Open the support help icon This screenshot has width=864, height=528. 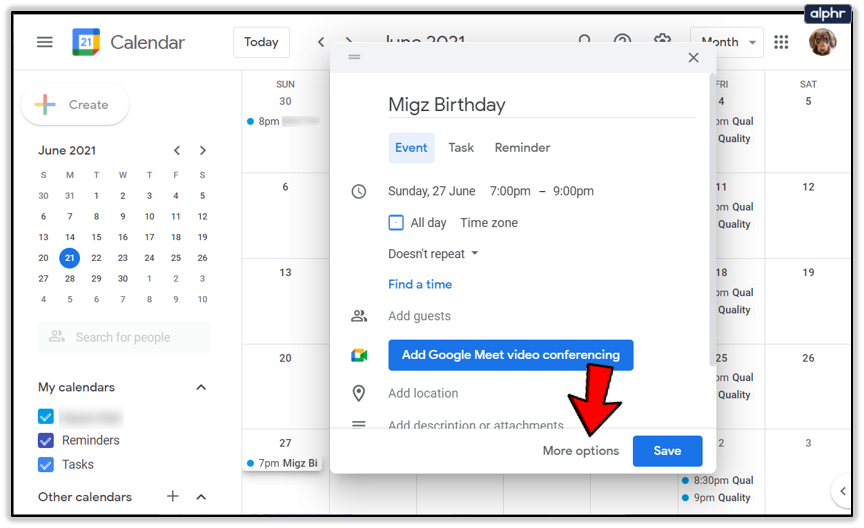[x=622, y=39]
